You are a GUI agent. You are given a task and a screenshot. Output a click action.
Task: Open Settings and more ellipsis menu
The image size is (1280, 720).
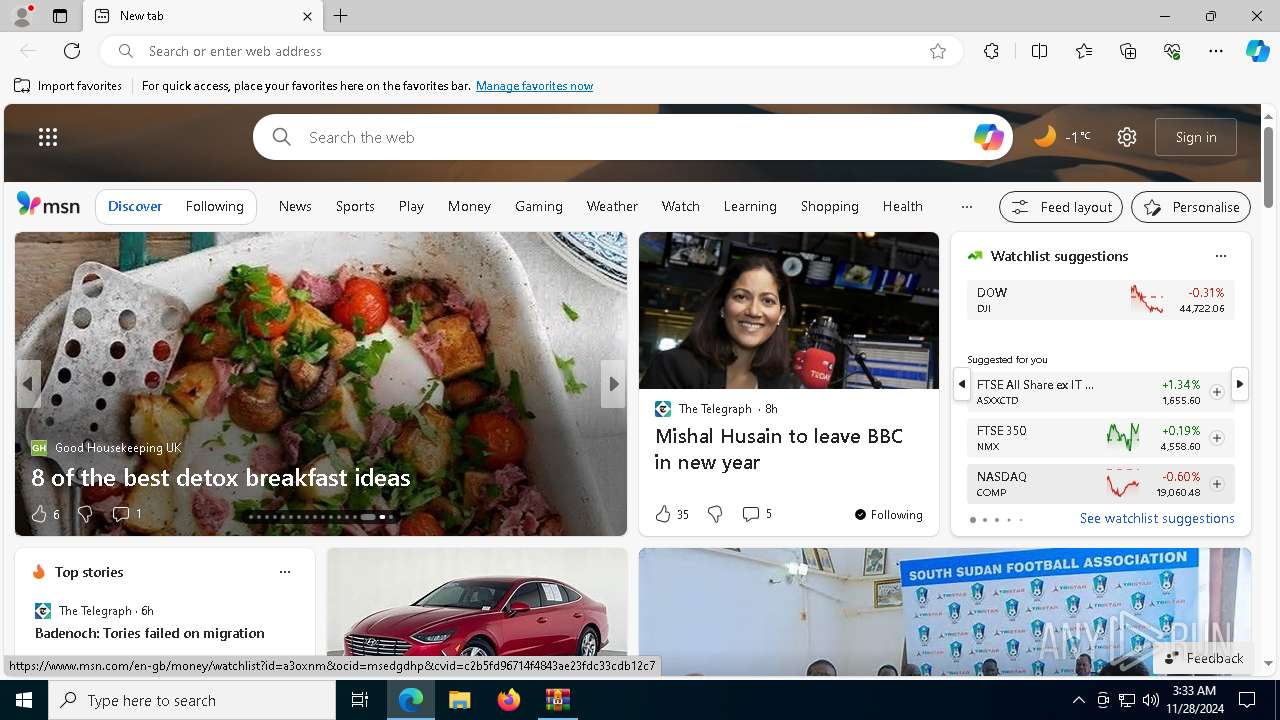click(1216, 51)
